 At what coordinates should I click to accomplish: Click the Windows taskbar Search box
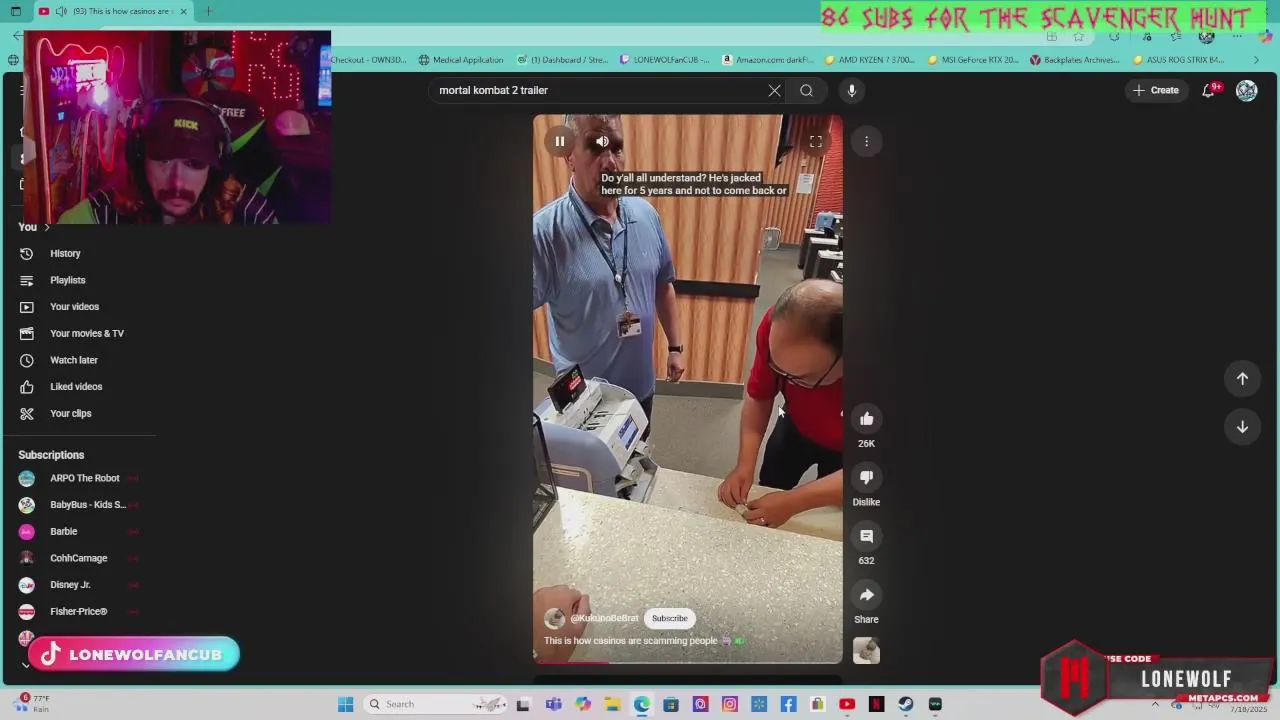pos(435,704)
